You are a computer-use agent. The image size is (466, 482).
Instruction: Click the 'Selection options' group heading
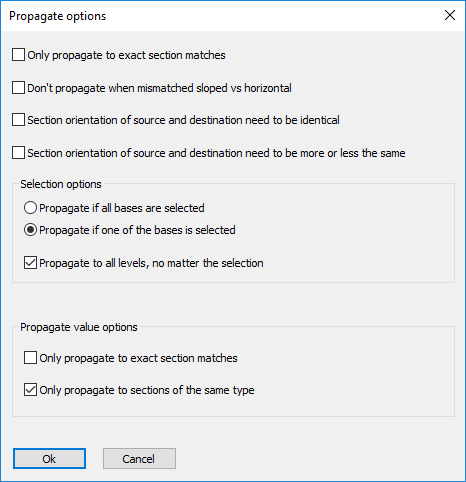tap(61, 184)
